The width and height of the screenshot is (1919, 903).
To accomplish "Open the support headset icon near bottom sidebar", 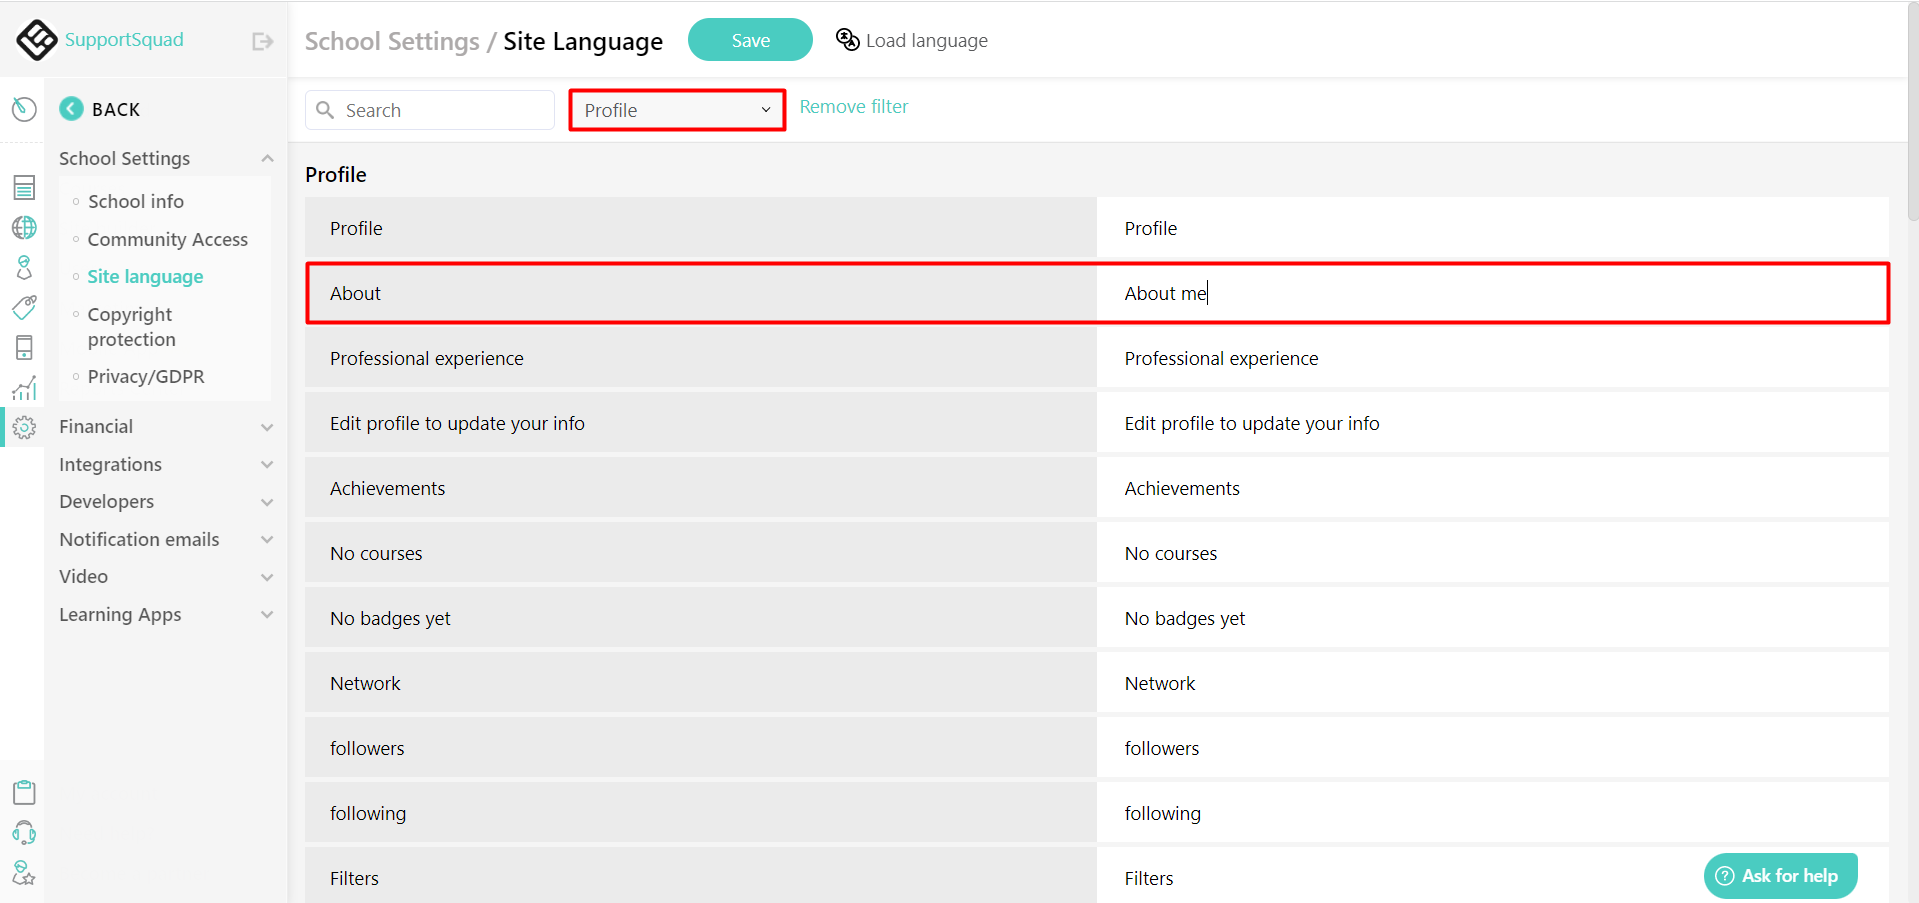I will pyautogui.click(x=24, y=832).
